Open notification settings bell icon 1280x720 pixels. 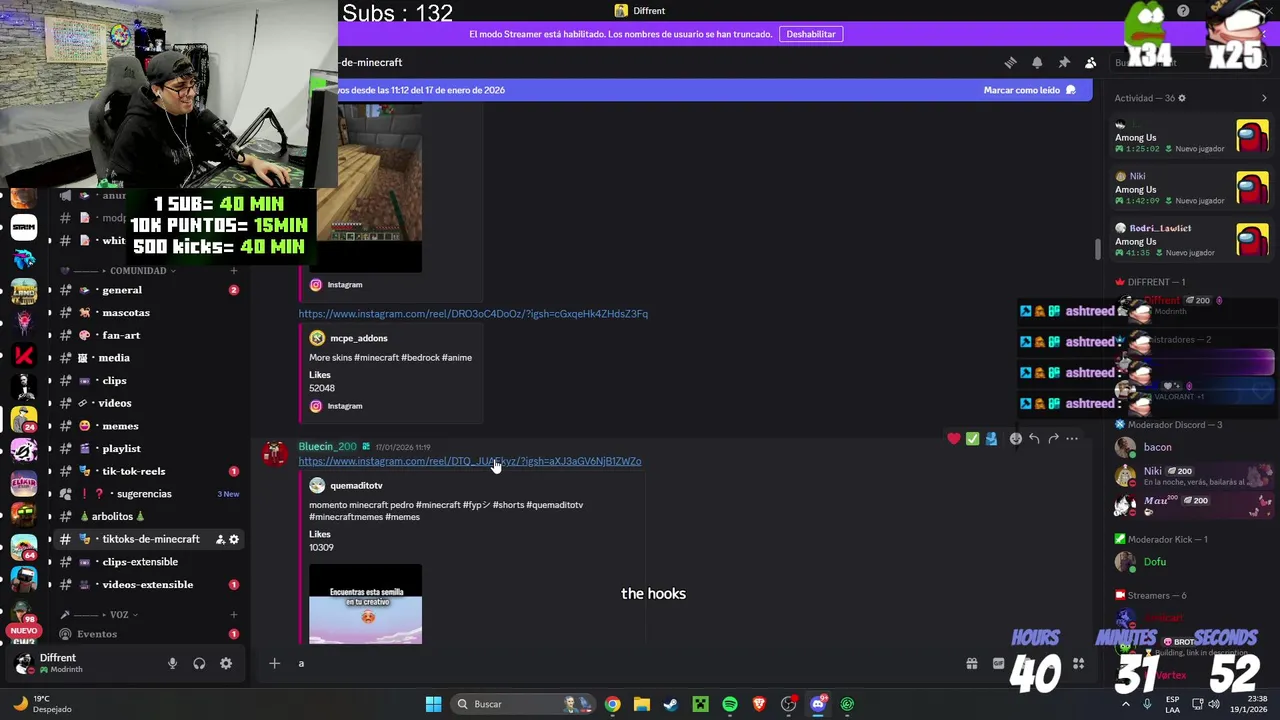1037,62
